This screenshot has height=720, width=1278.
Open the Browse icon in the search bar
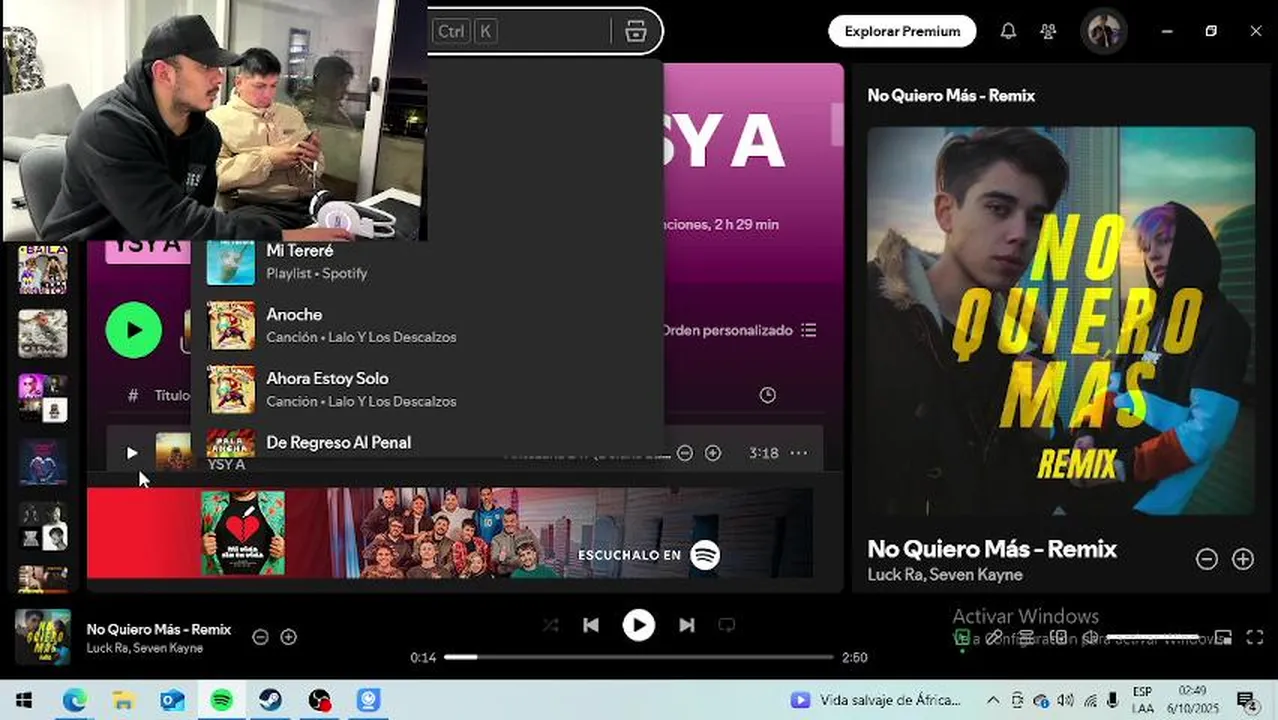(x=636, y=31)
